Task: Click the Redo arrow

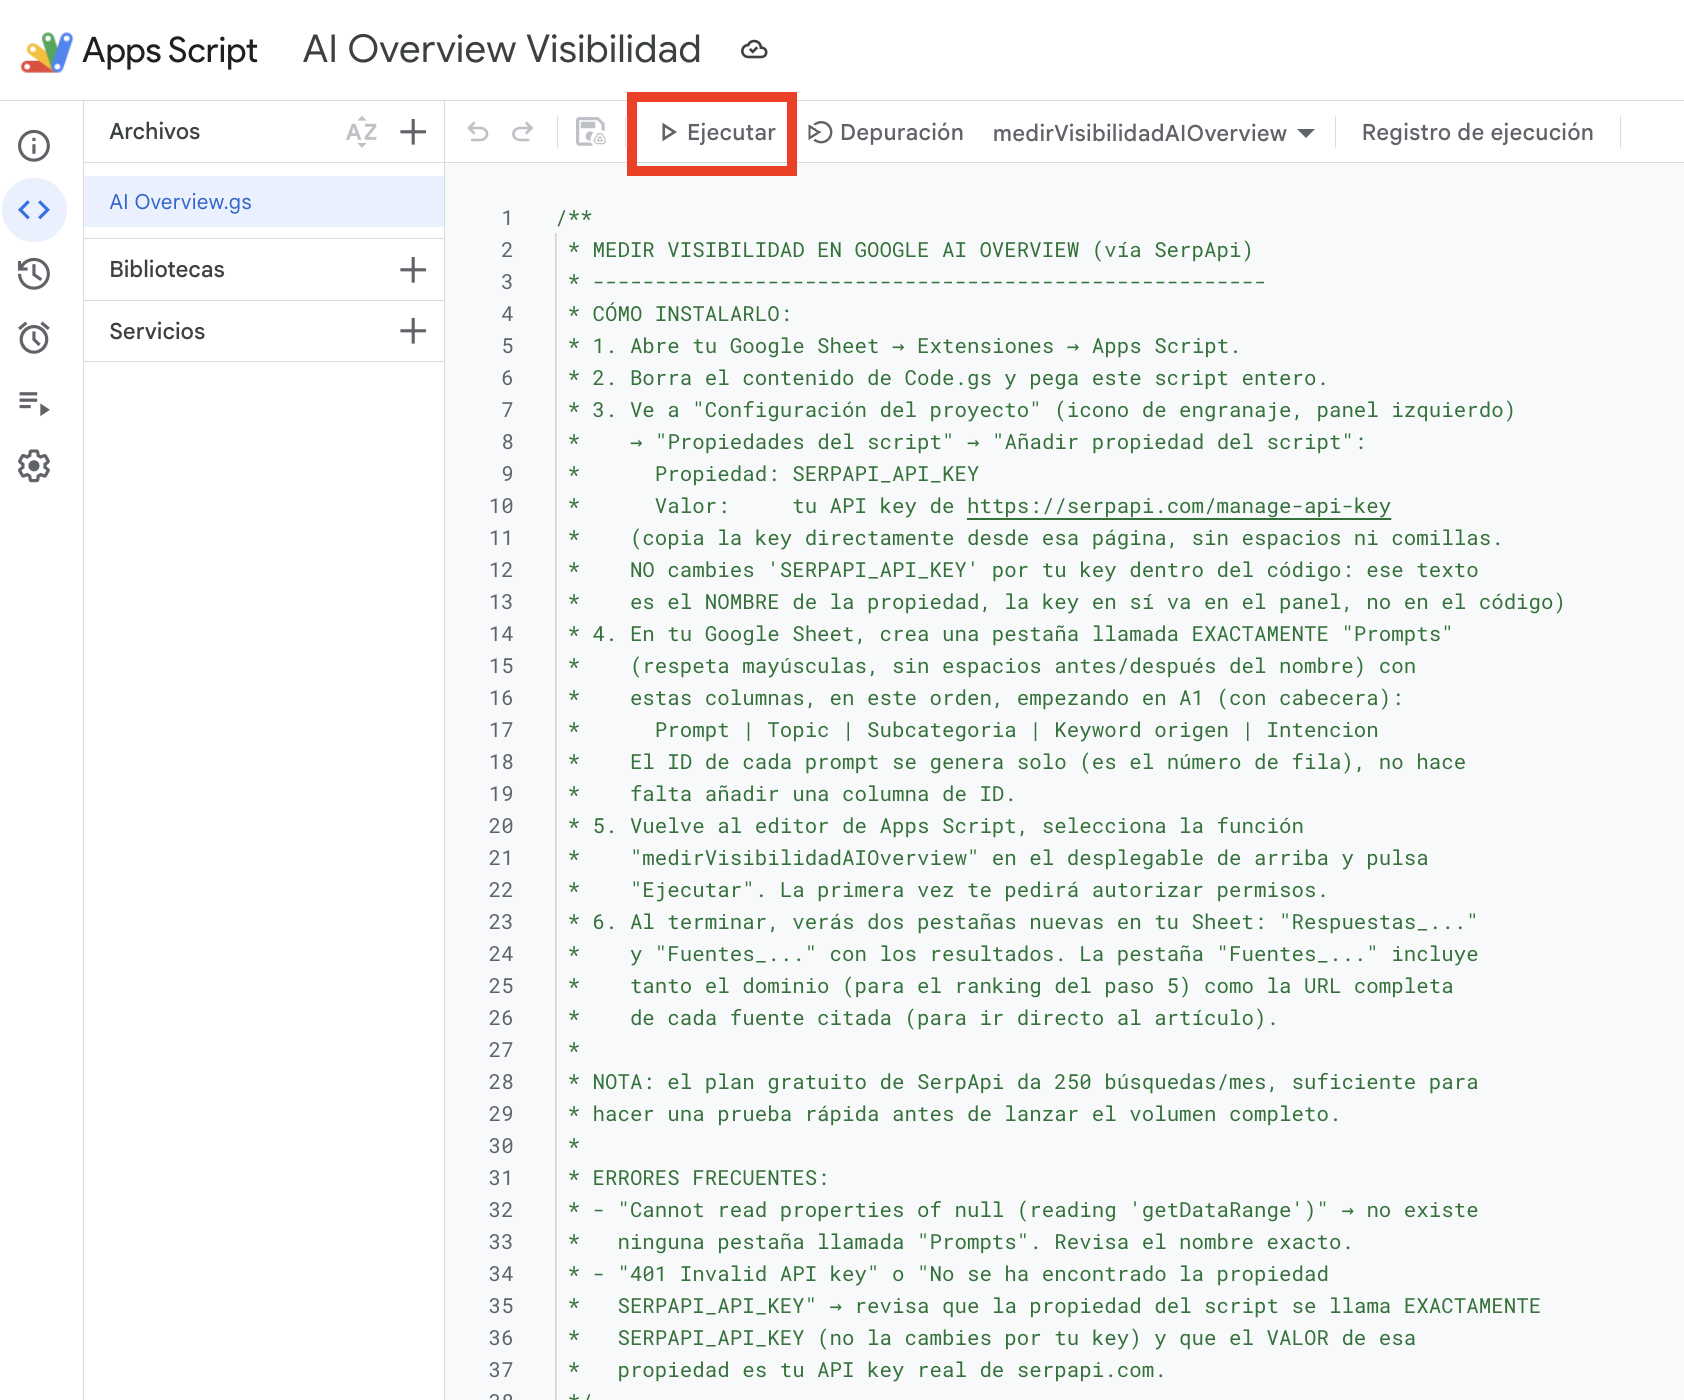Action: point(522,132)
